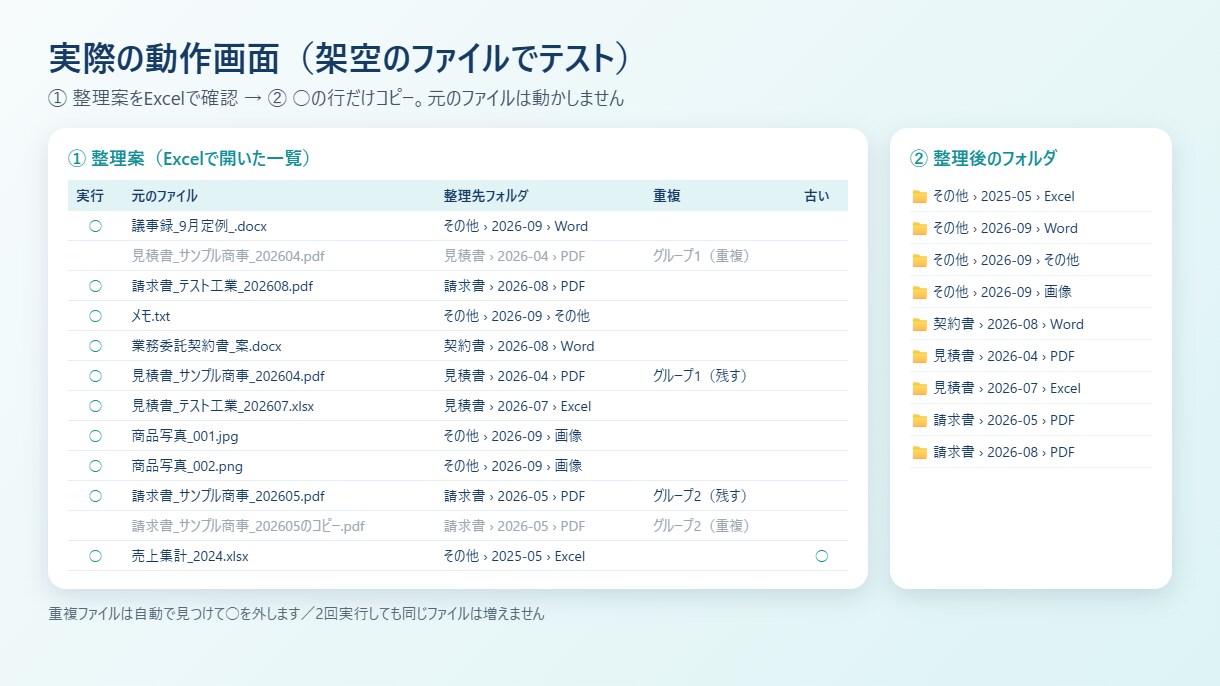Image resolution: width=1220 pixels, height=686 pixels.
Task: Toggle the 実行 circle for 売上集計_2024.xlsx
Action: coord(96,556)
